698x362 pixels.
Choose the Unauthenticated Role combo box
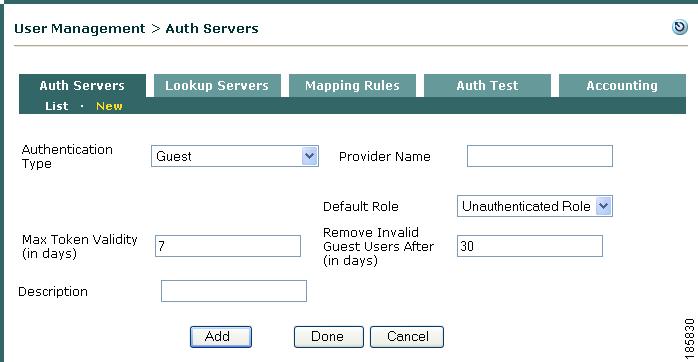pos(535,206)
